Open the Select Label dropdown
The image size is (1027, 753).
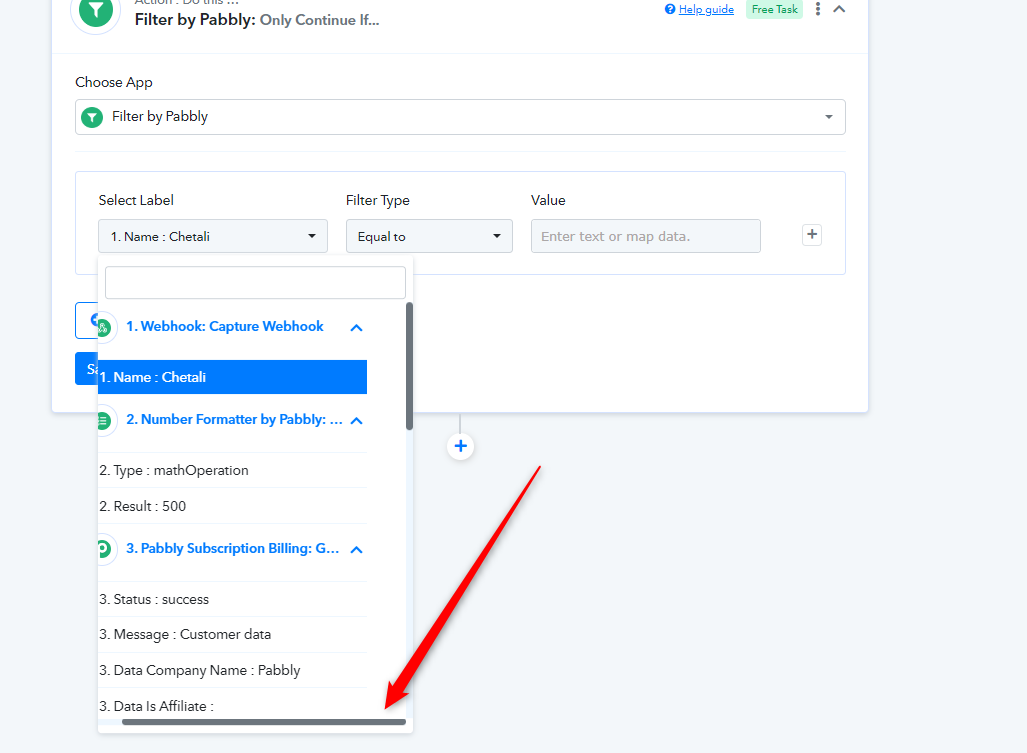(x=213, y=236)
